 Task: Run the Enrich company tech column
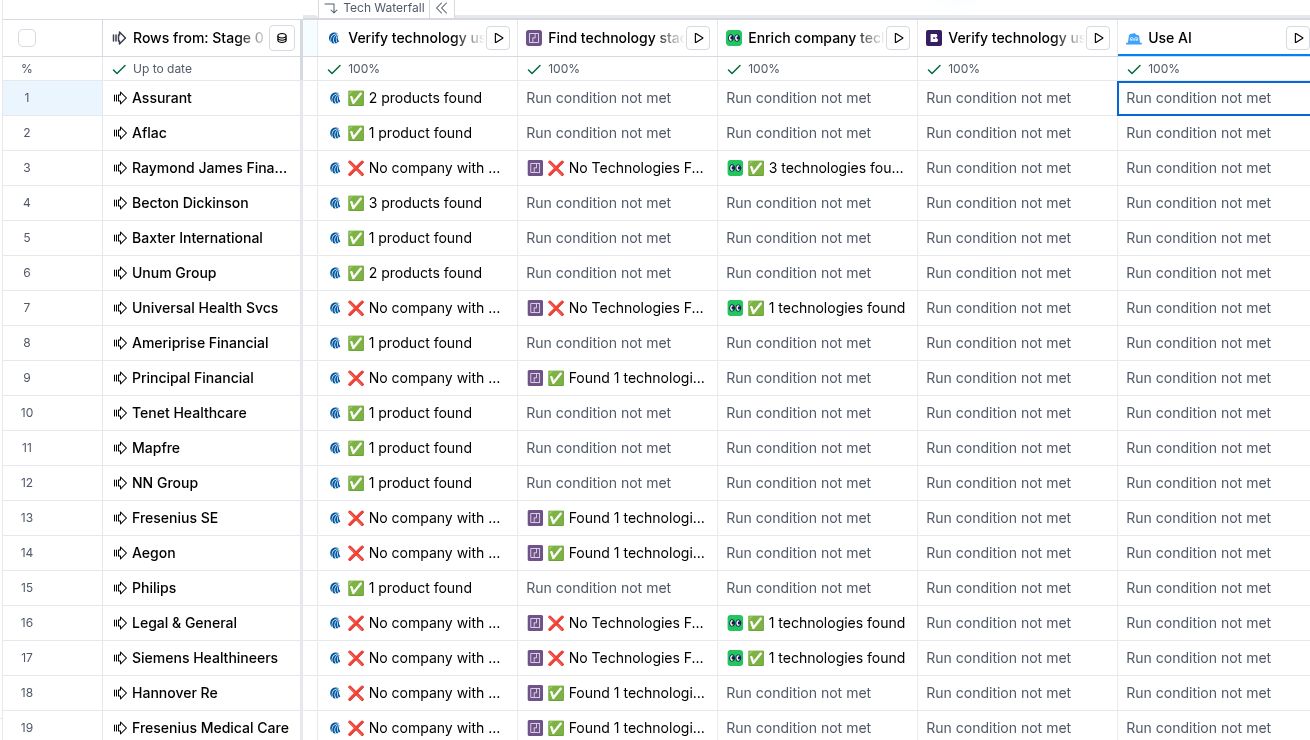tap(899, 38)
